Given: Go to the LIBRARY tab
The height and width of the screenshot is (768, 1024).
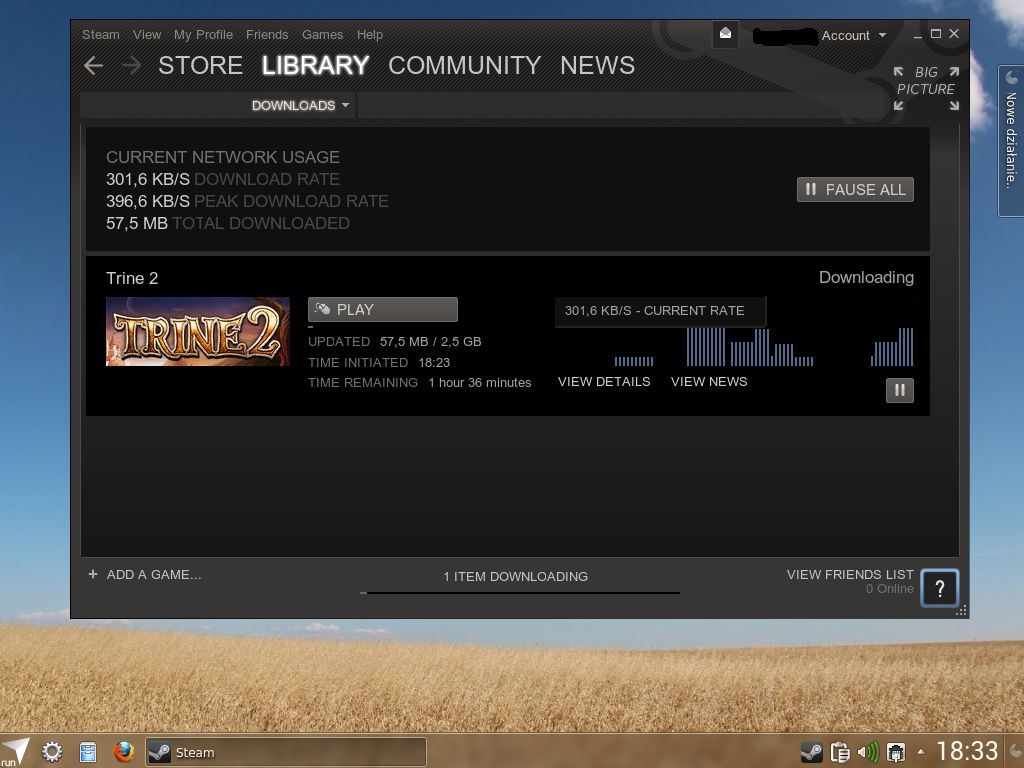Looking at the screenshot, I should (315, 65).
